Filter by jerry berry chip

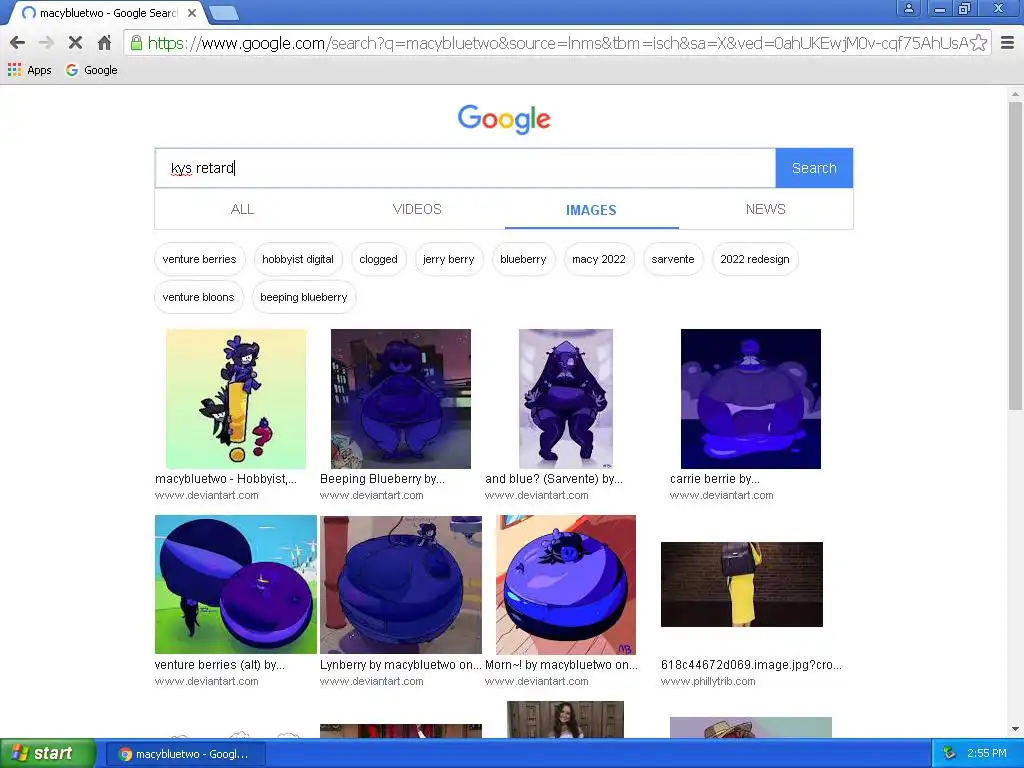[x=449, y=259]
